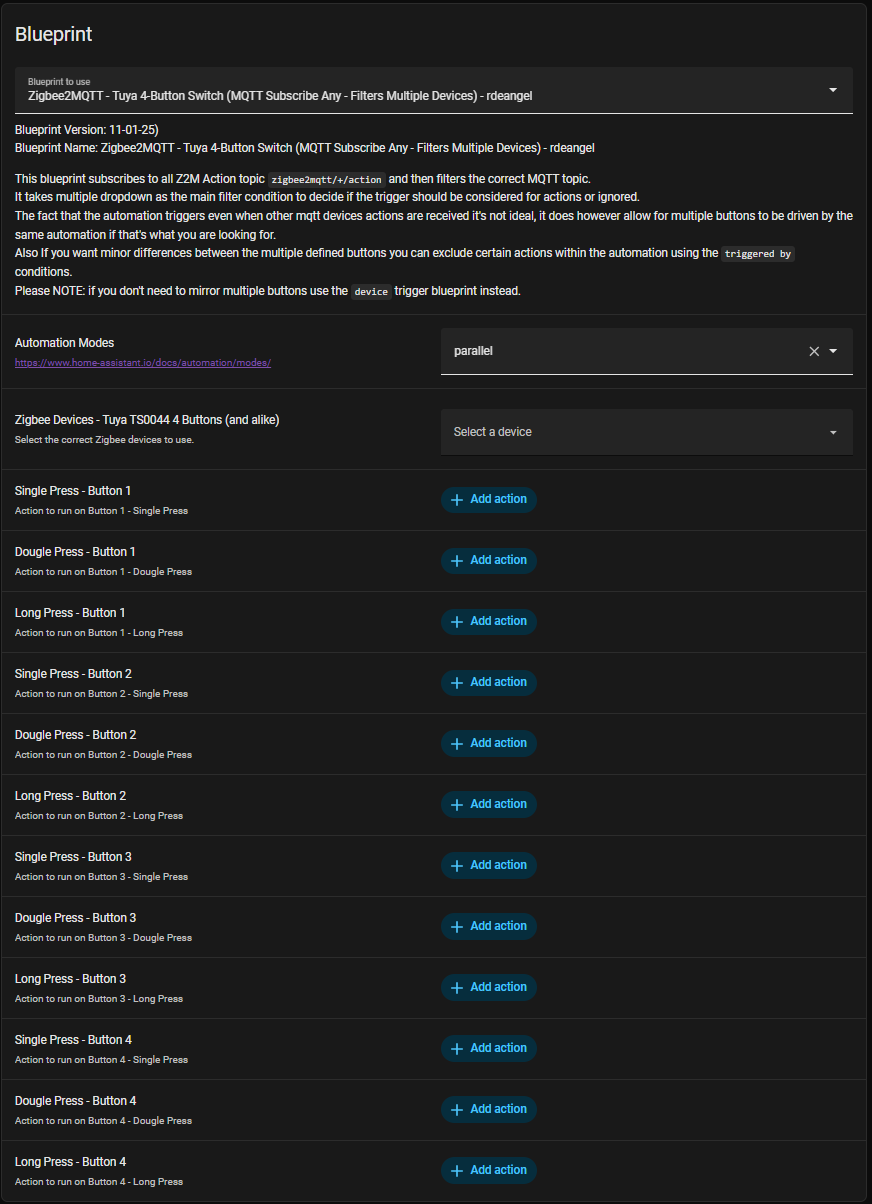Screen dimensions: 872x1204
Task: Click plus icon for Dougle Press Button 2
Action: [x=457, y=744]
